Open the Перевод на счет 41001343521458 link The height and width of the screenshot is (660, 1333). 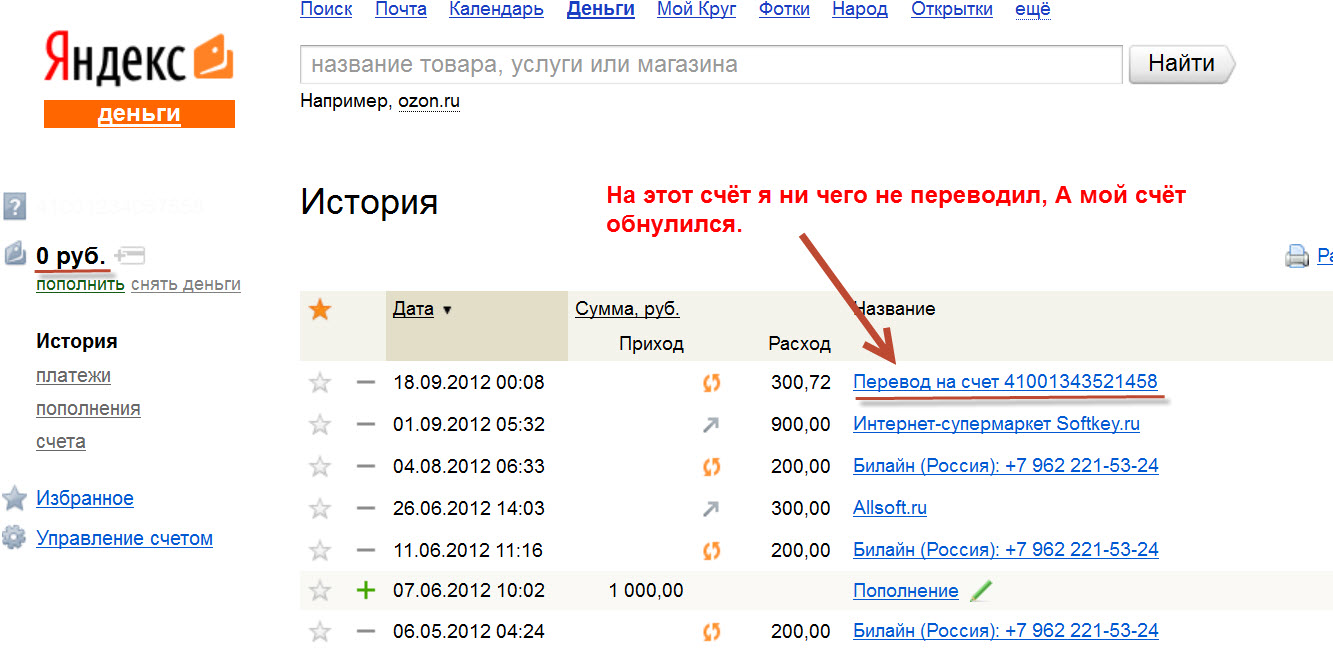[1005, 382]
